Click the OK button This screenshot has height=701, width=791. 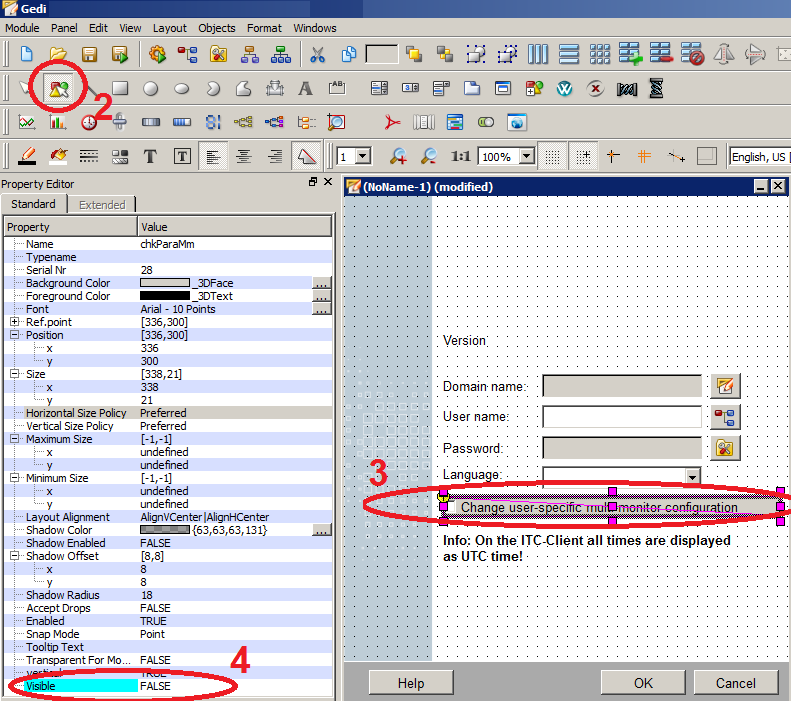pos(642,683)
